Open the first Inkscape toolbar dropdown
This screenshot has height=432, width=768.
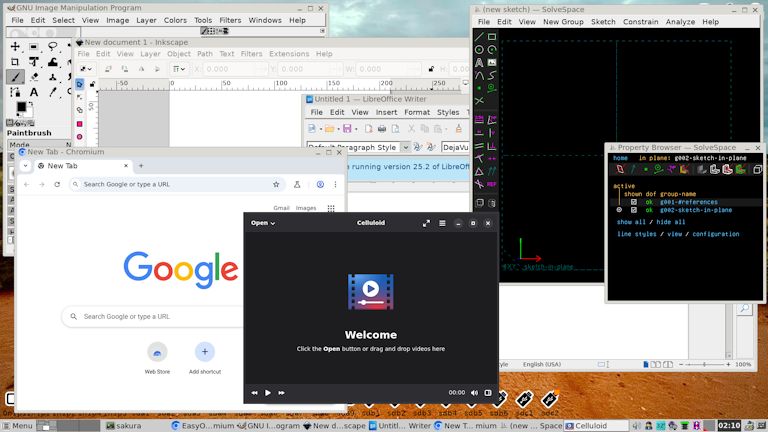coord(86,69)
